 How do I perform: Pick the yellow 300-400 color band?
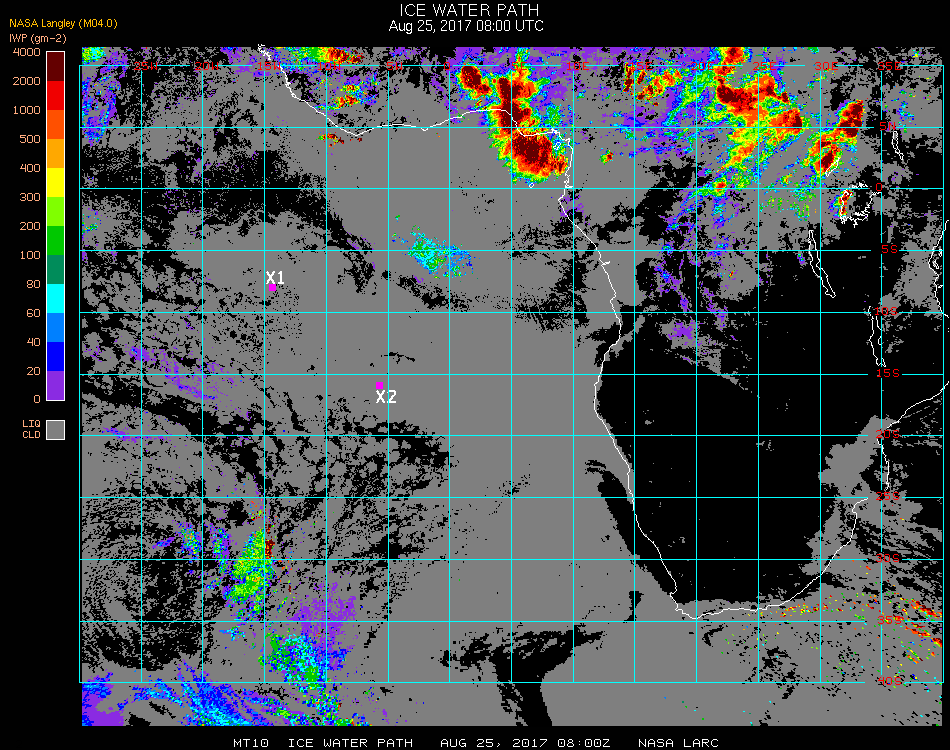(56, 183)
